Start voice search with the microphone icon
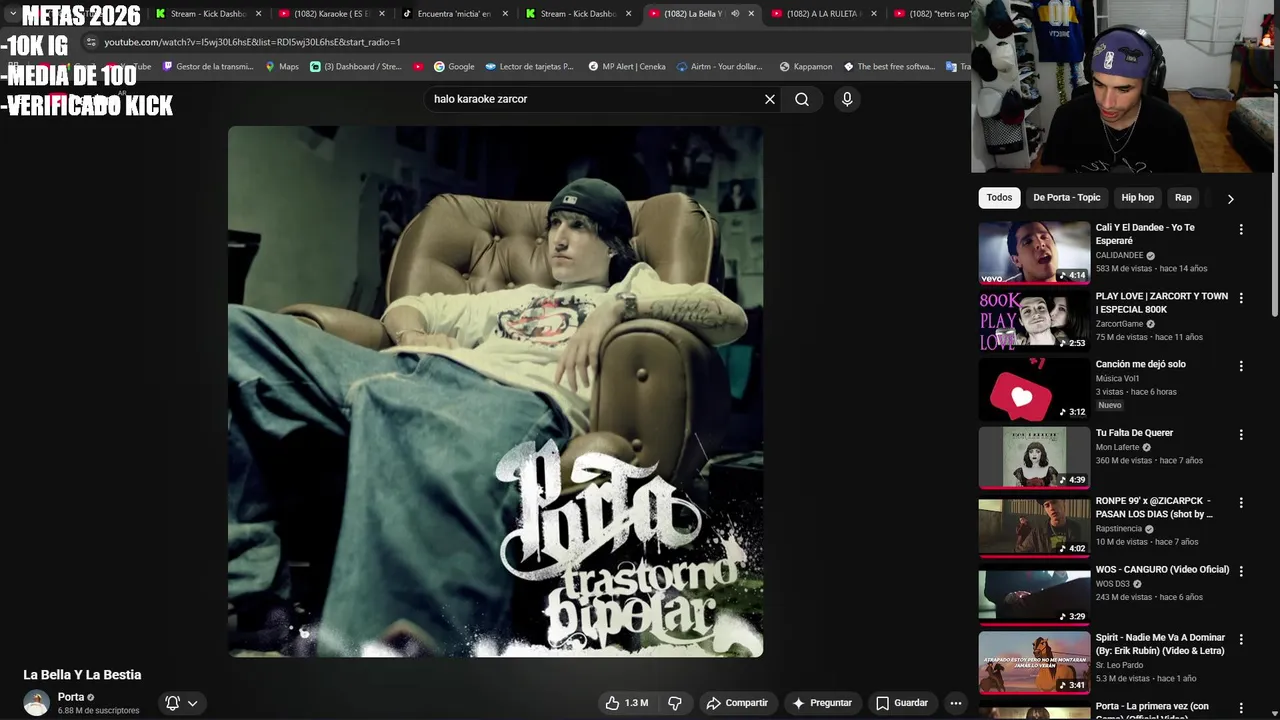Screen dimensions: 1280x720 (x=847, y=99)
